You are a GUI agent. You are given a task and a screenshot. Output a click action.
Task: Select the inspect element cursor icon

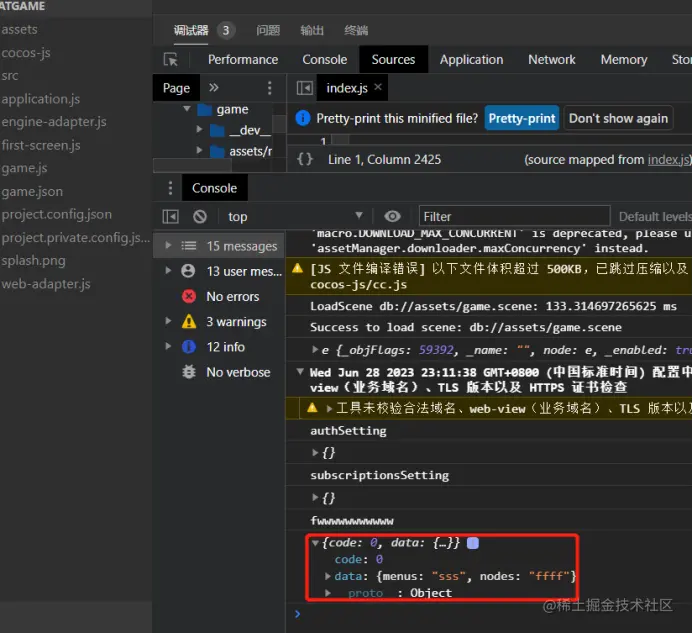click(171, 60)
